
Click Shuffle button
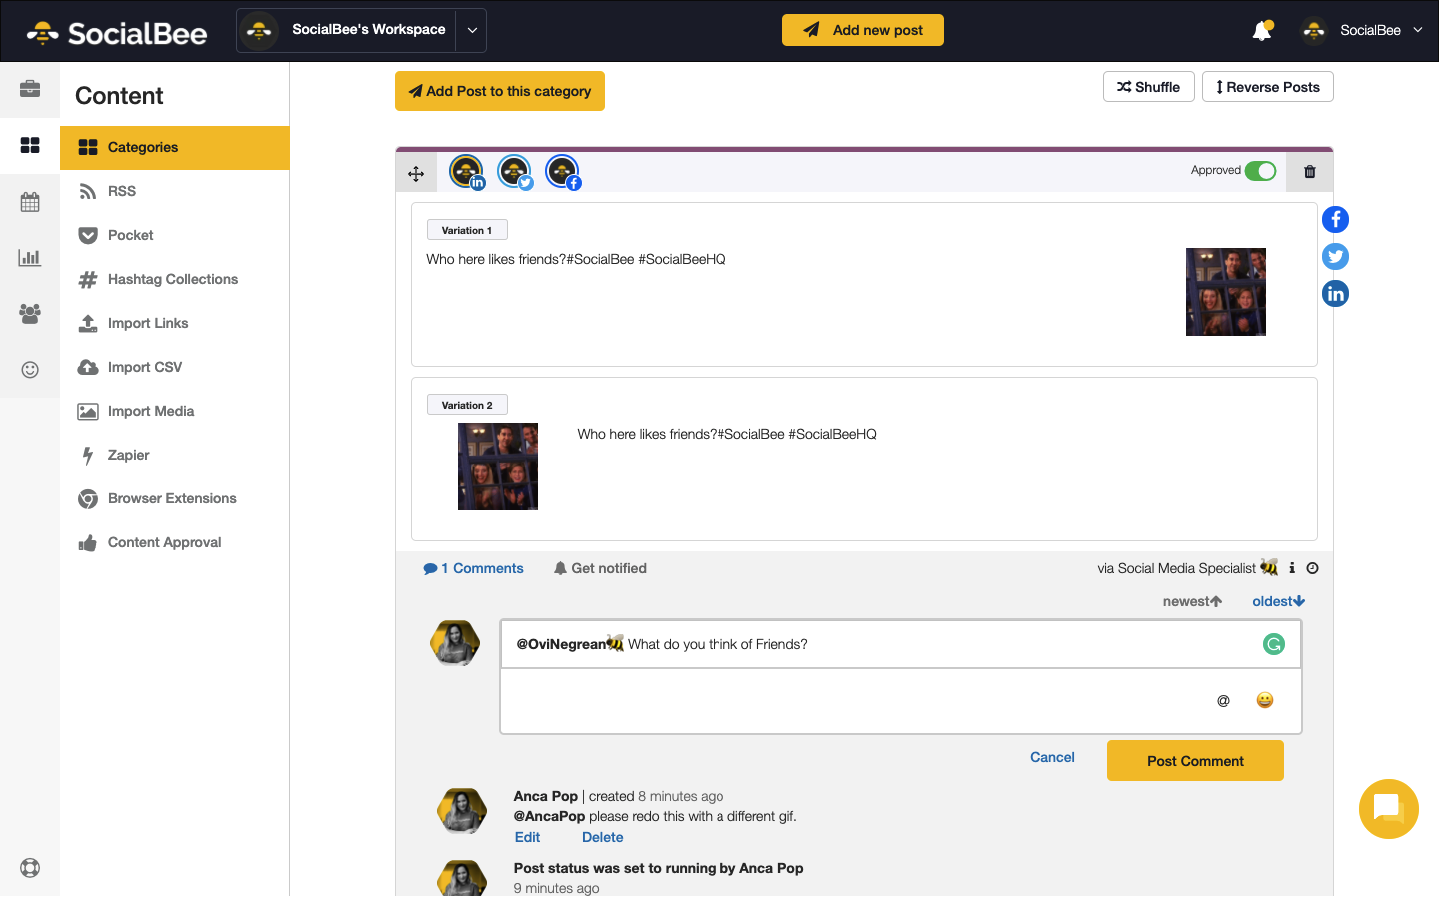click(1148, 87)
